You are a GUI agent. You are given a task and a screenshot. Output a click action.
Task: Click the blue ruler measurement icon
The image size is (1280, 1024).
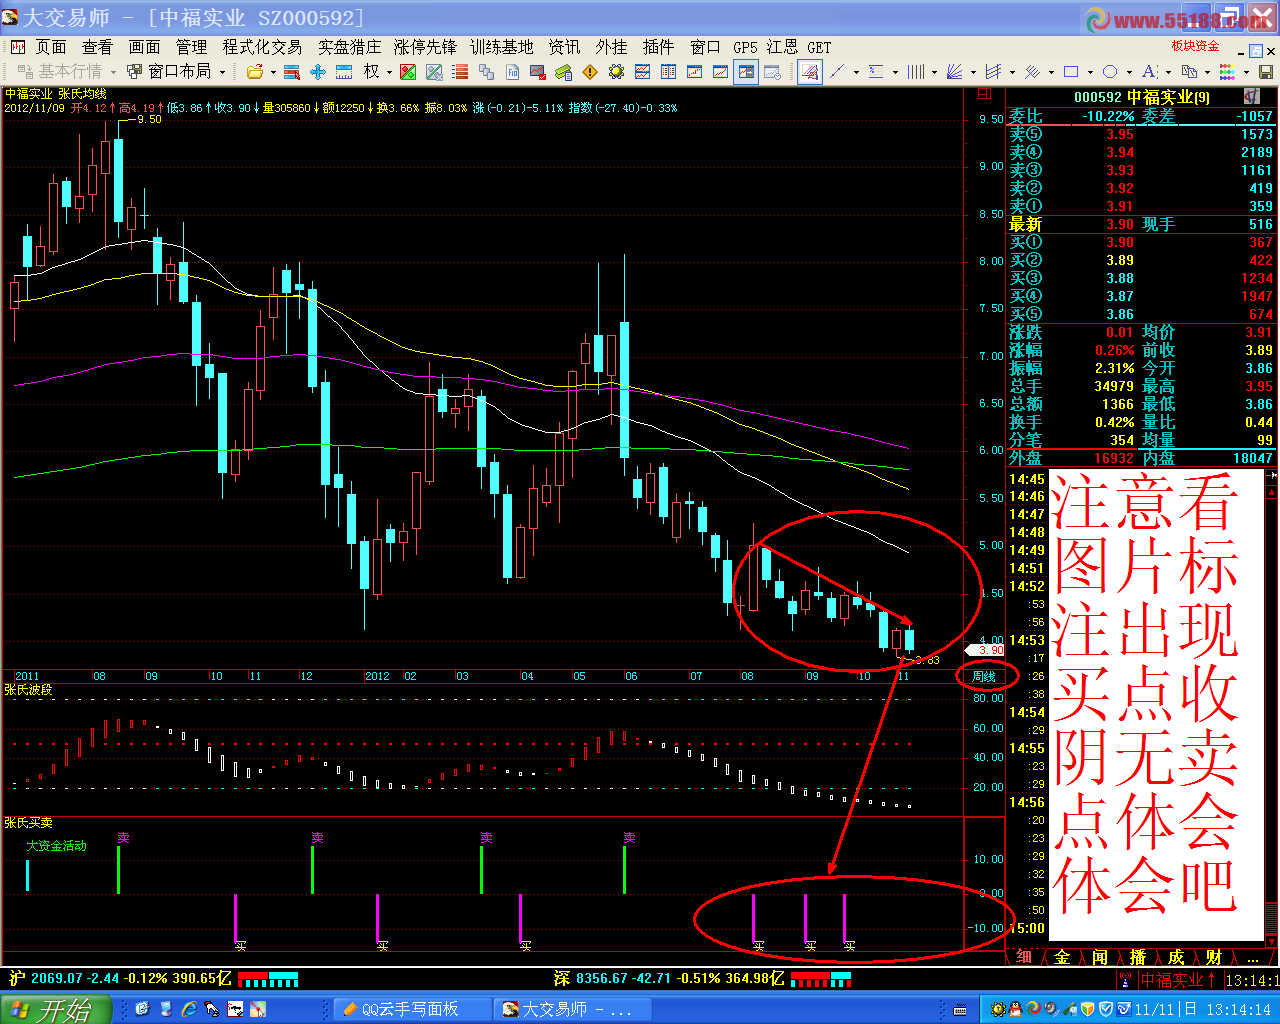tap(344, 72)
